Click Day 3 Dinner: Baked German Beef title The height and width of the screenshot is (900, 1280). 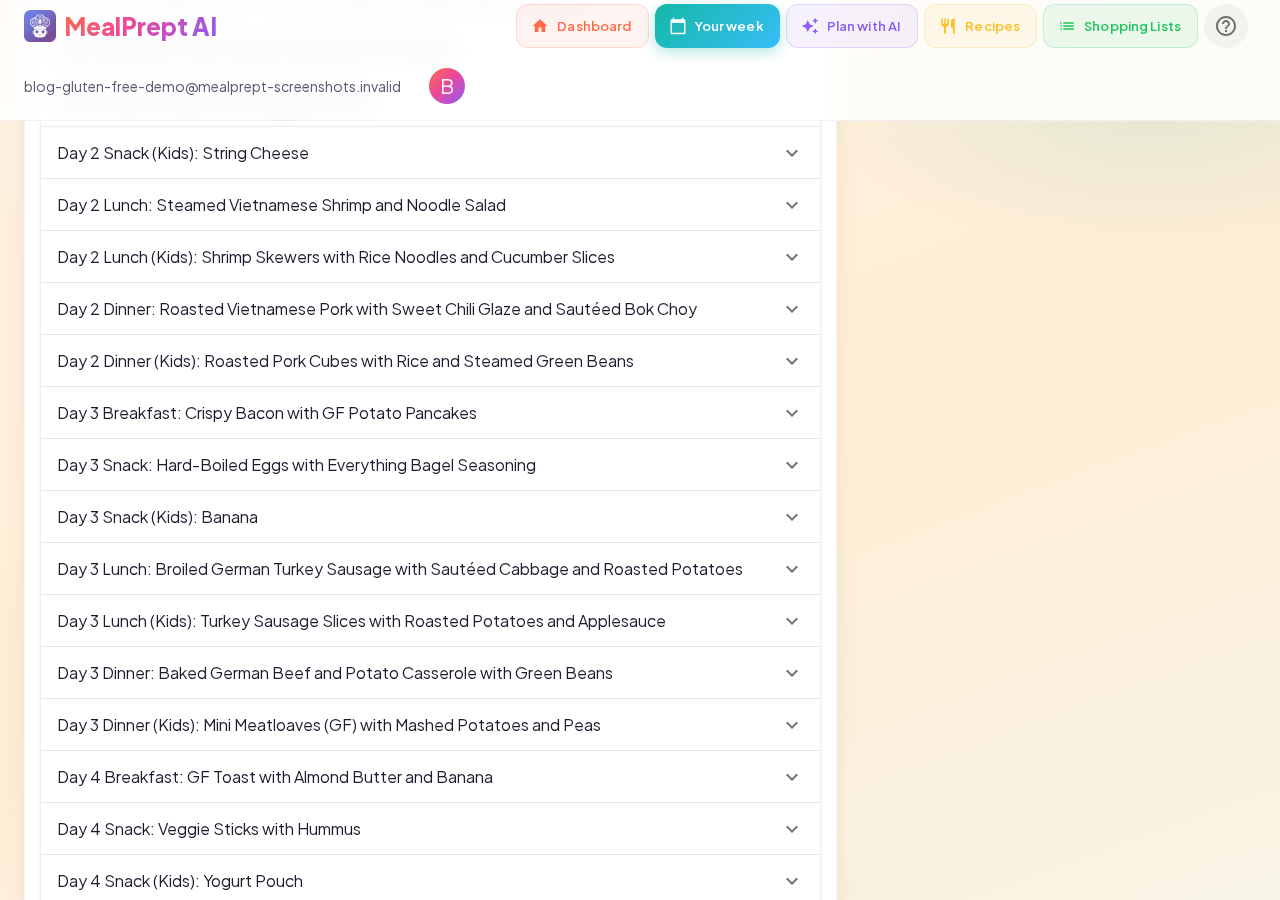click(x=335, y=673)
